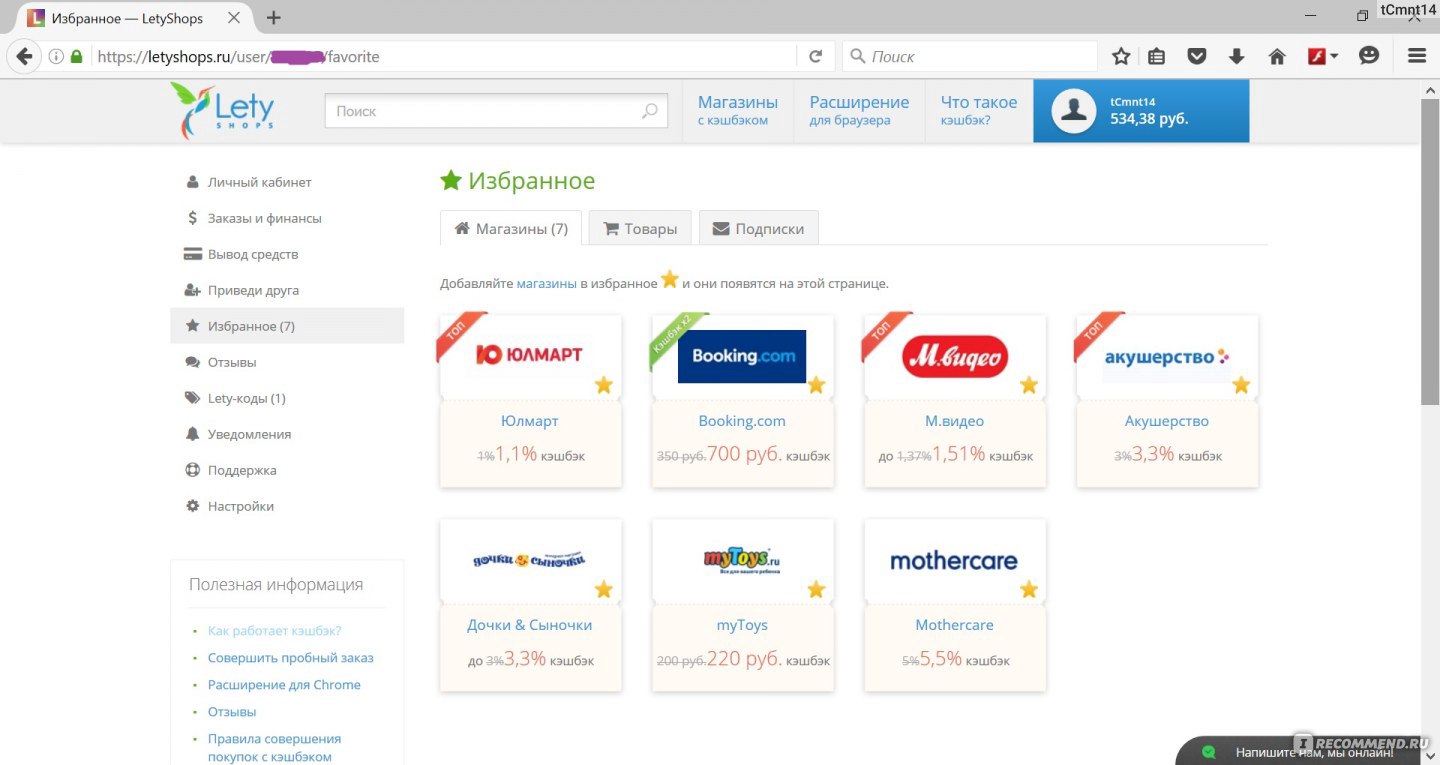Open the Юлмарт store name link
Image resolution: width=1440 pixels, height=765 pixels.
[530, 421]
